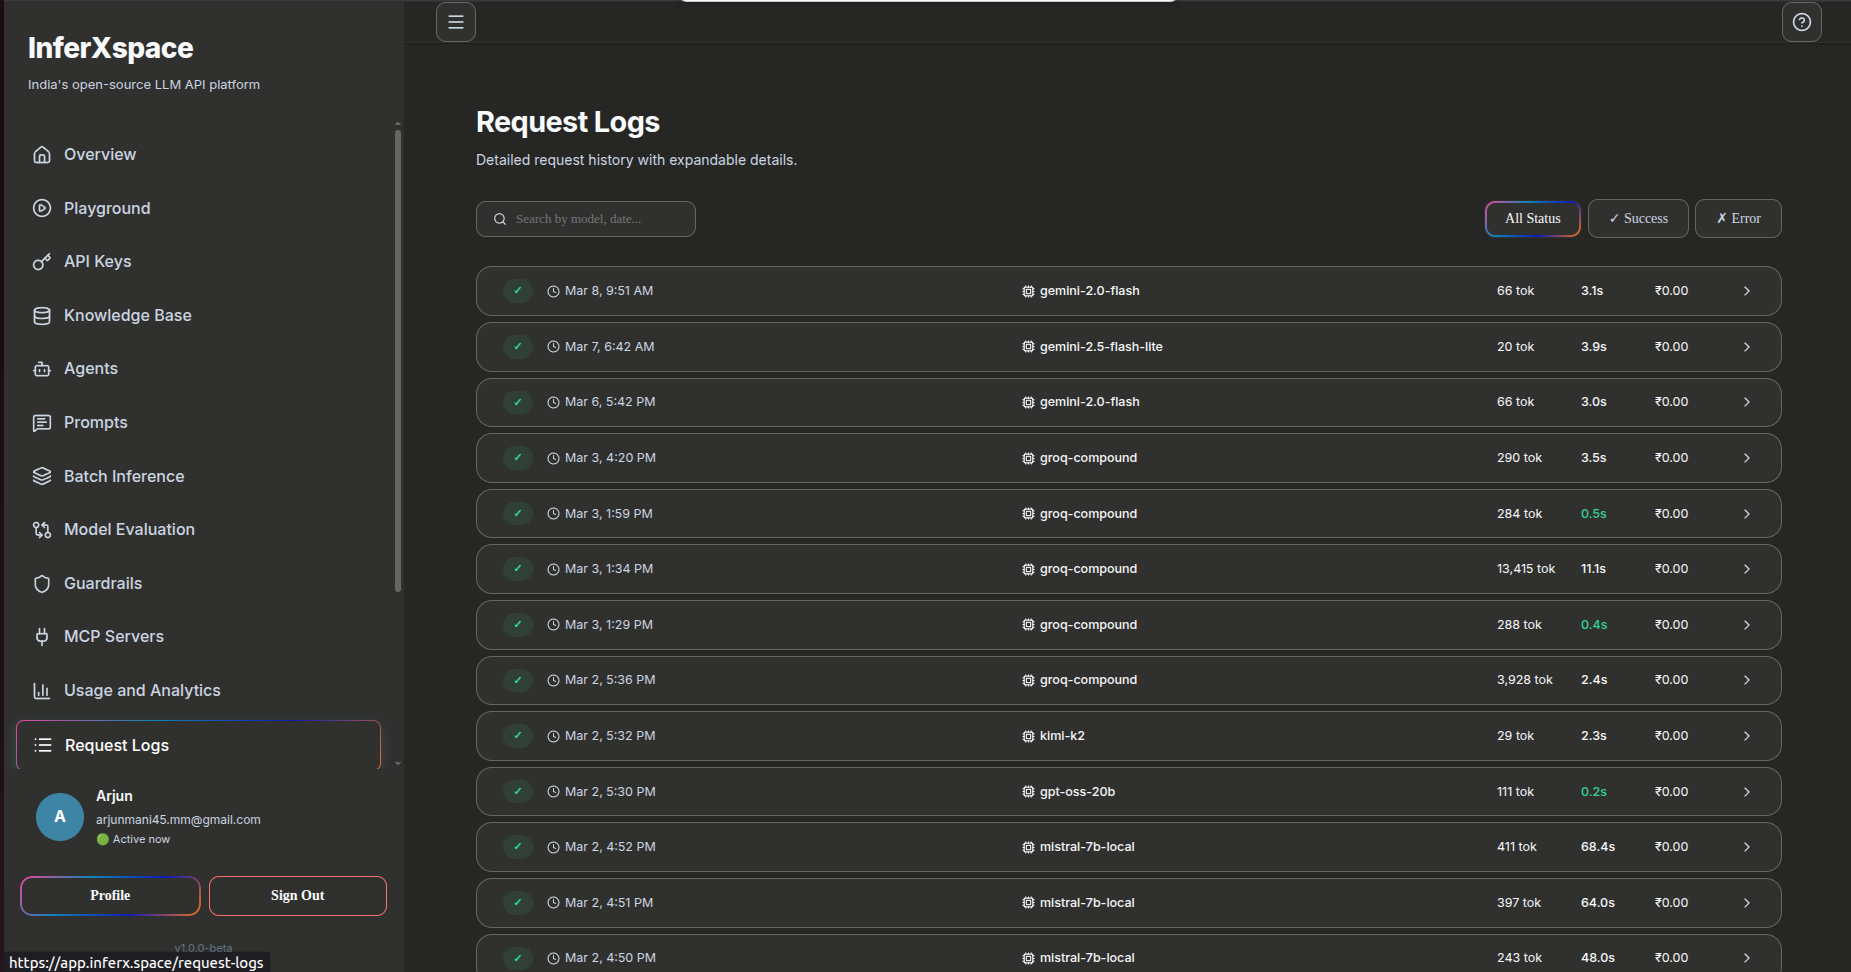Open the help question mark icon
The height and width of the screenshot is (972, 1851).
(1802, 22)
